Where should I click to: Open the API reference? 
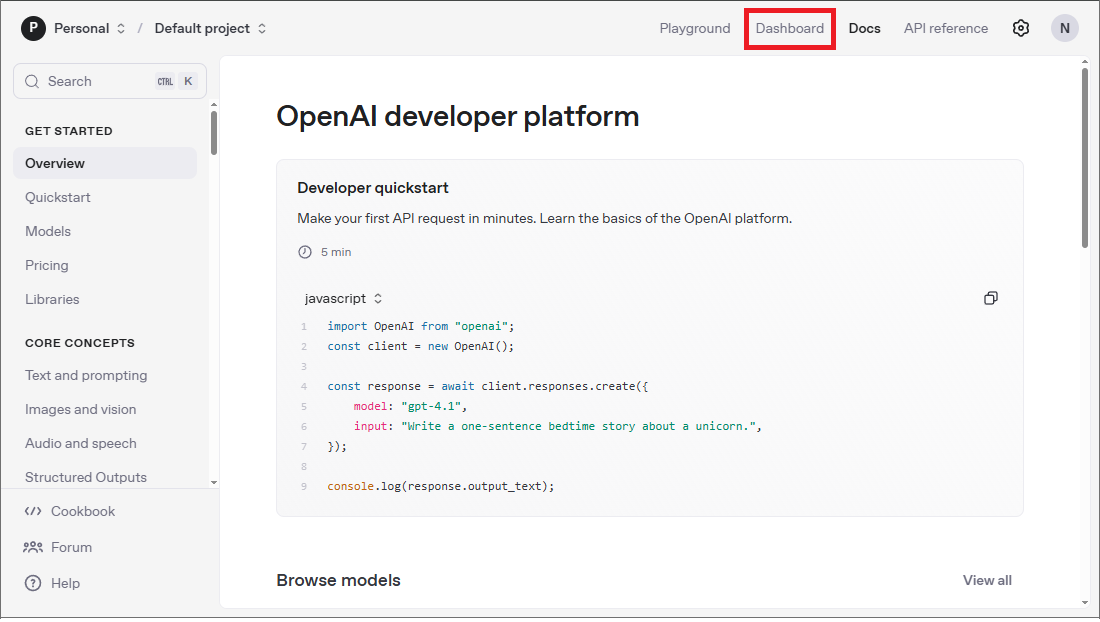pos(944,28)
